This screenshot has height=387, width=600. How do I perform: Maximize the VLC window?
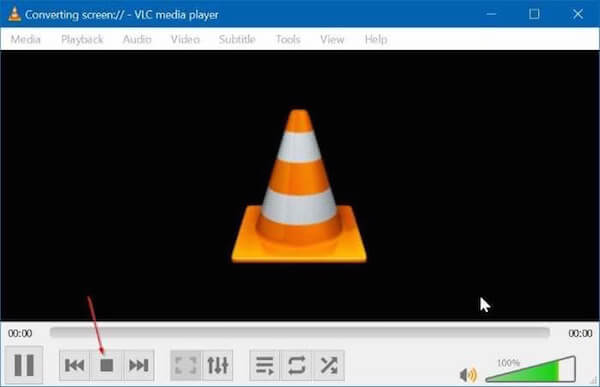click(x=534, y=14)
